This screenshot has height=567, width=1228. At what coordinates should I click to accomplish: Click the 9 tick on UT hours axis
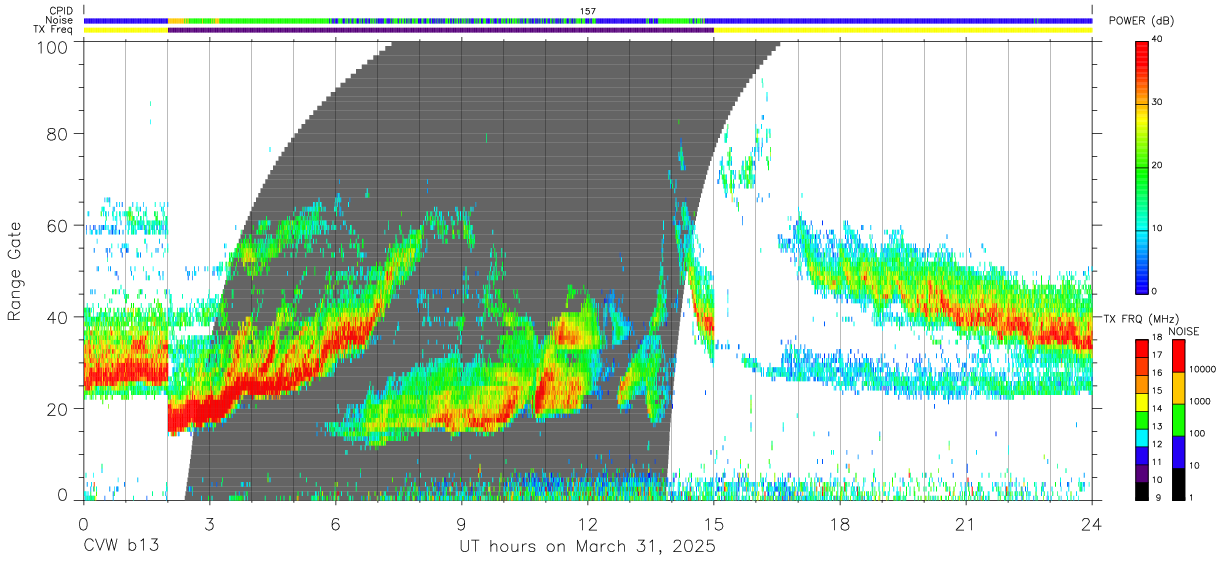click(462, 523)
